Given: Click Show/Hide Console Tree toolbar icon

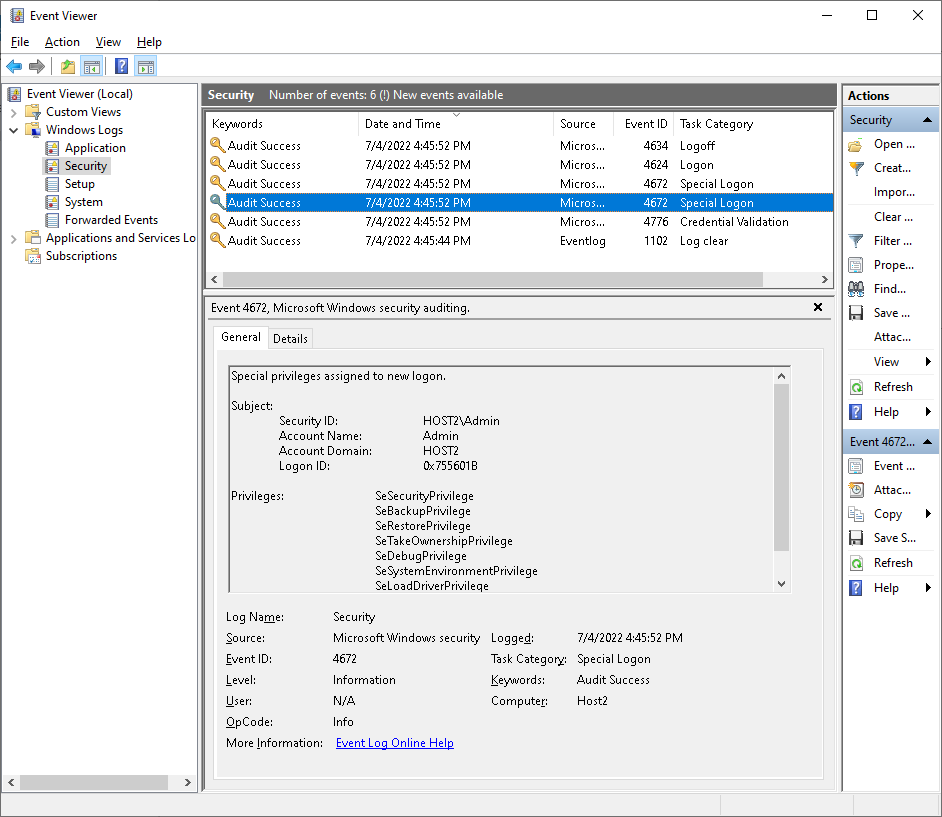Looking at the screenshot, I should (x=92, y=67).
